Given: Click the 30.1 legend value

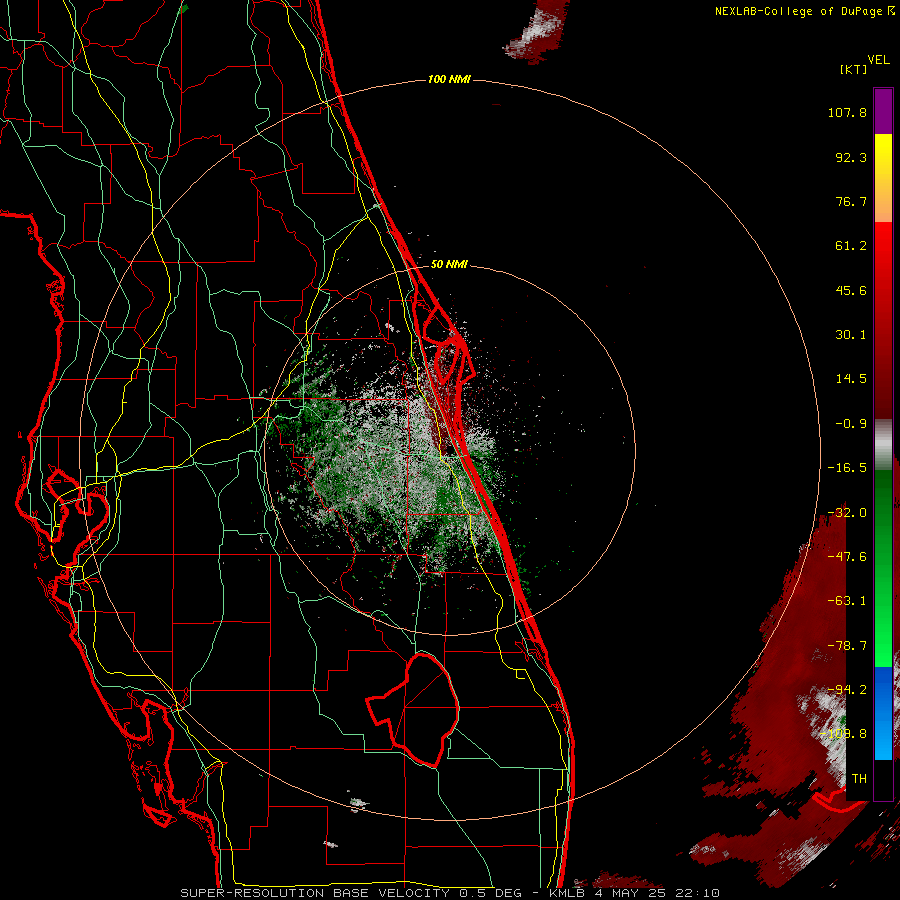Looking at the screenshot, I should [851, 335].
